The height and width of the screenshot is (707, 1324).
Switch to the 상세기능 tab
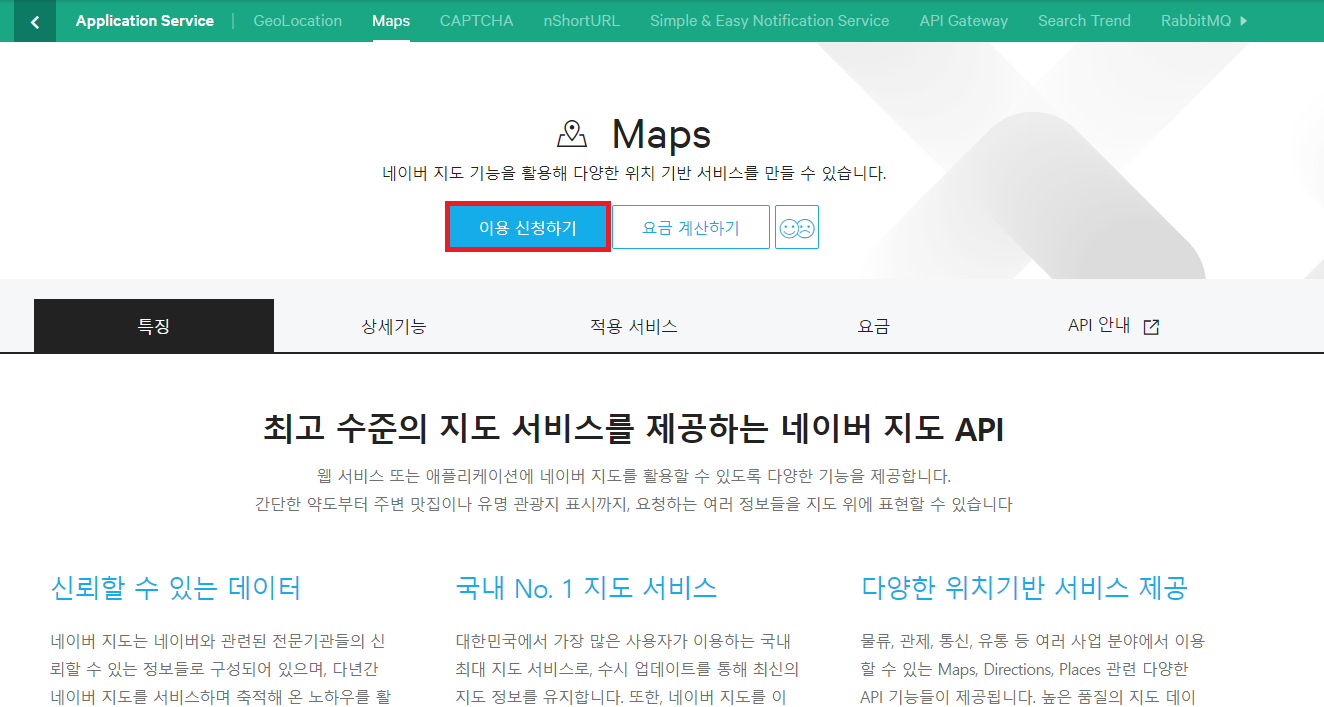(x=394, y=326)
